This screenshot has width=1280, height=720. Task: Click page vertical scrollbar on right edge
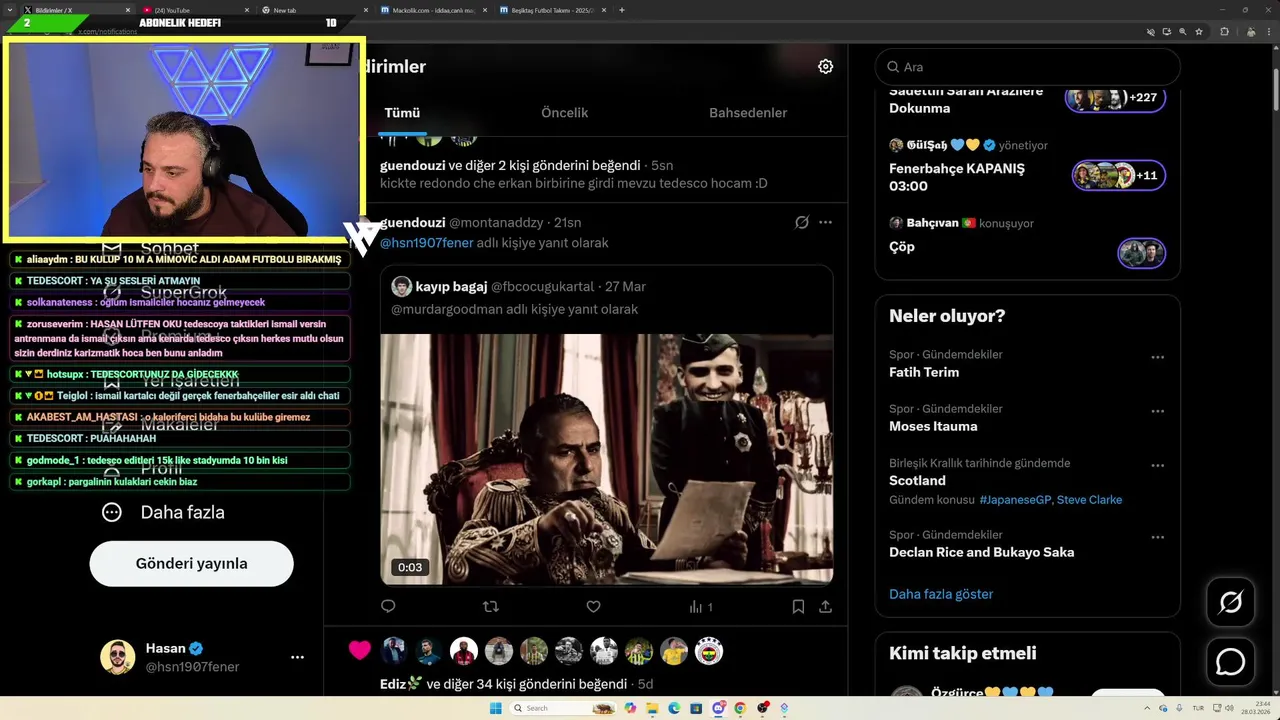1275,90
